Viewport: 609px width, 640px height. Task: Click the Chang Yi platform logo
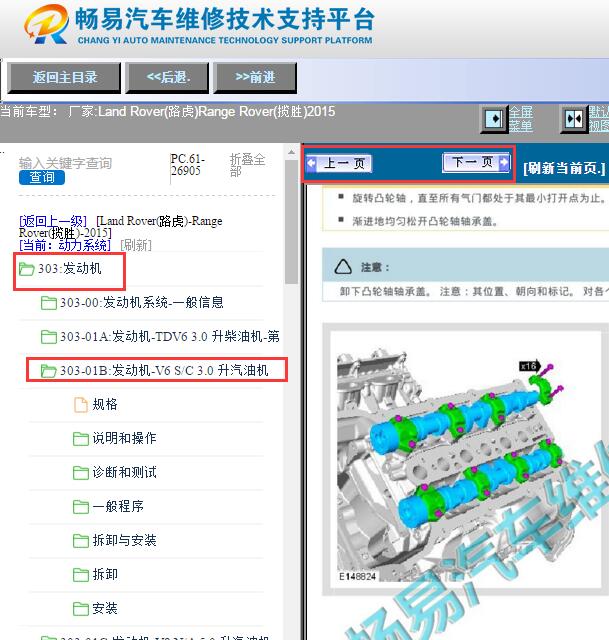click(x=46, y=24)
